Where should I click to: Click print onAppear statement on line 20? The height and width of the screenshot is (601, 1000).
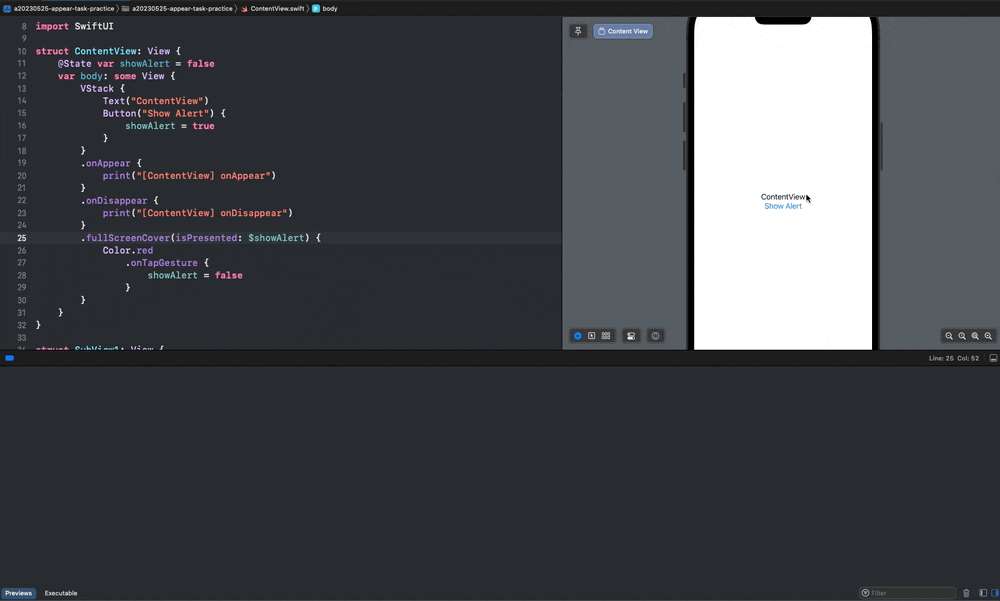pyautogui.click(x=189, y=175)
